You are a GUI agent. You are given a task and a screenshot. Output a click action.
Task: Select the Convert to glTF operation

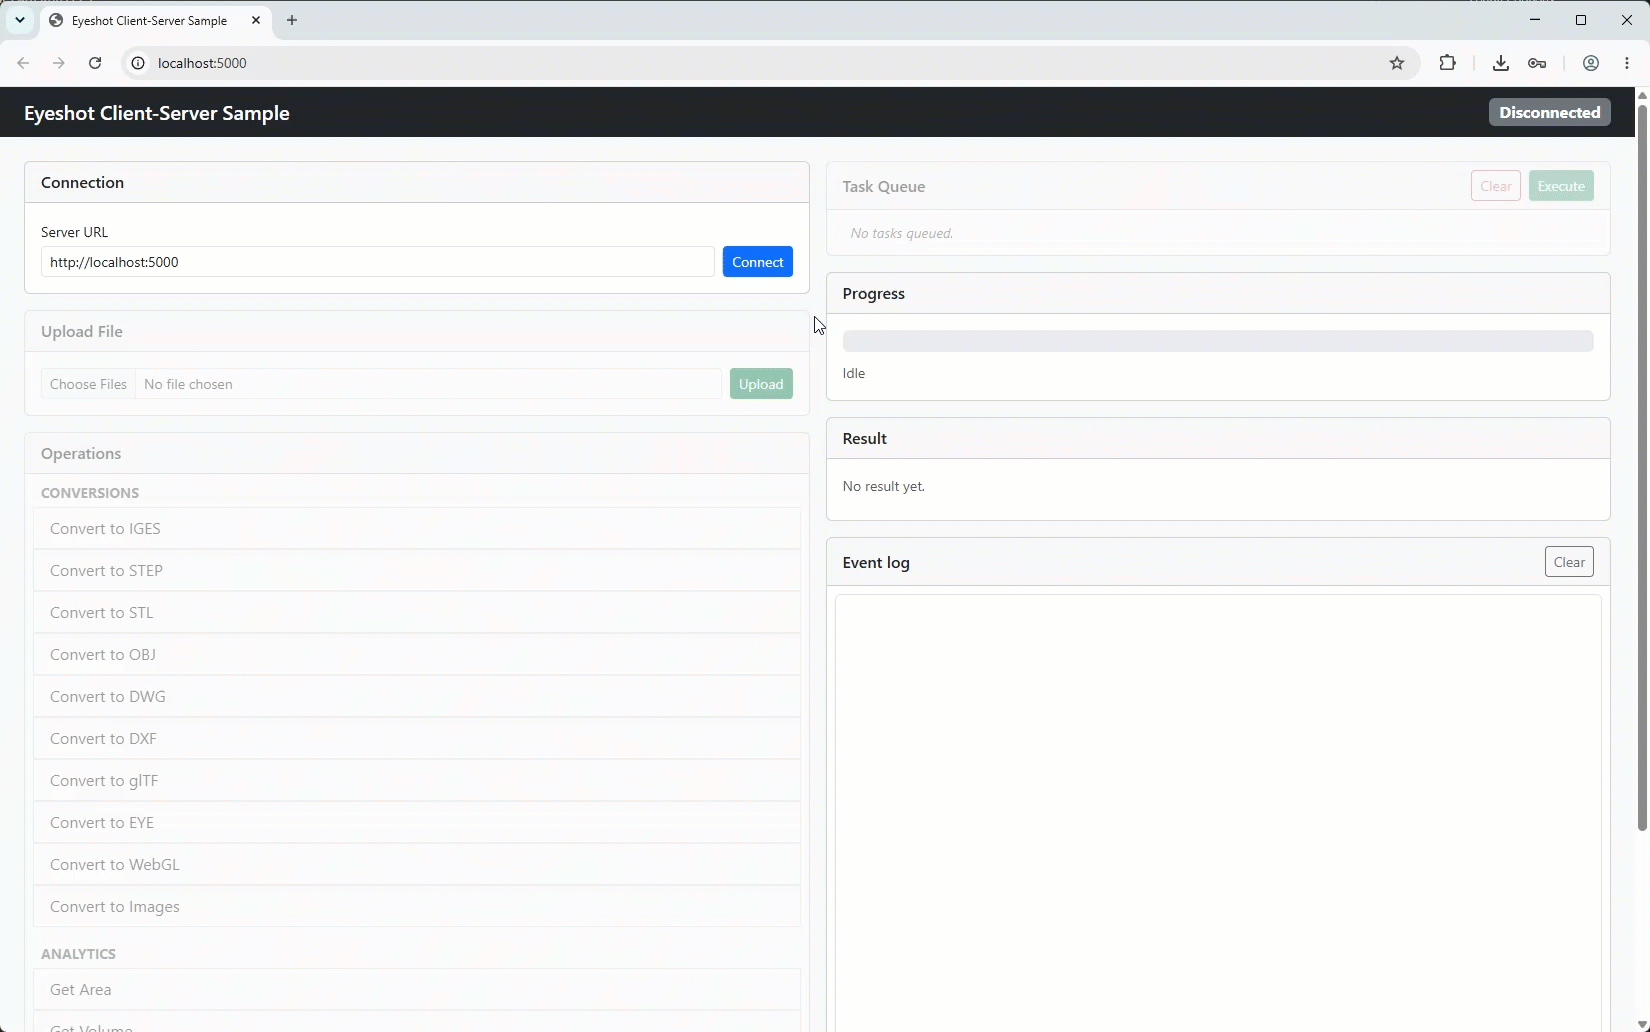click(417, 780)
